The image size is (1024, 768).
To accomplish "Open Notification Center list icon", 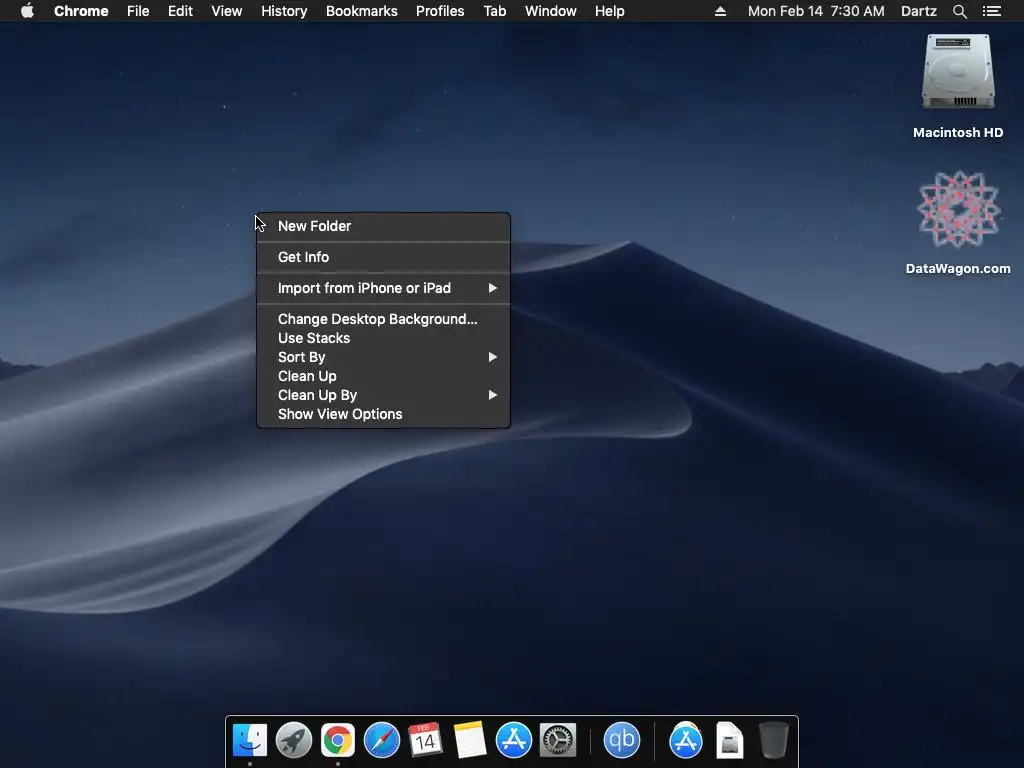I will [991, 11].
